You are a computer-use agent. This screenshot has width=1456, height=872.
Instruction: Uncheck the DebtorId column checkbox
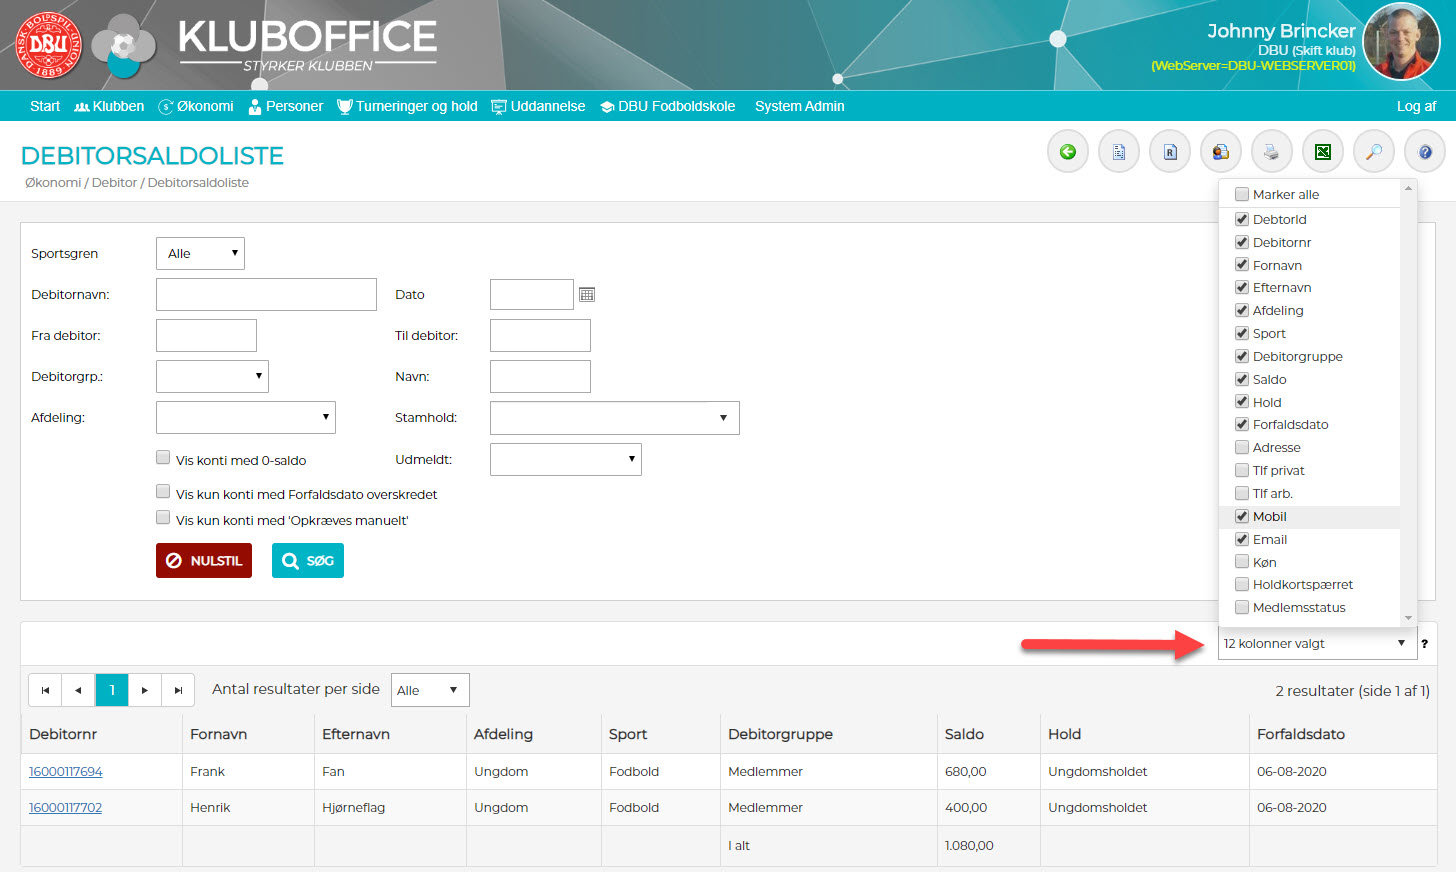[1242, 219]
